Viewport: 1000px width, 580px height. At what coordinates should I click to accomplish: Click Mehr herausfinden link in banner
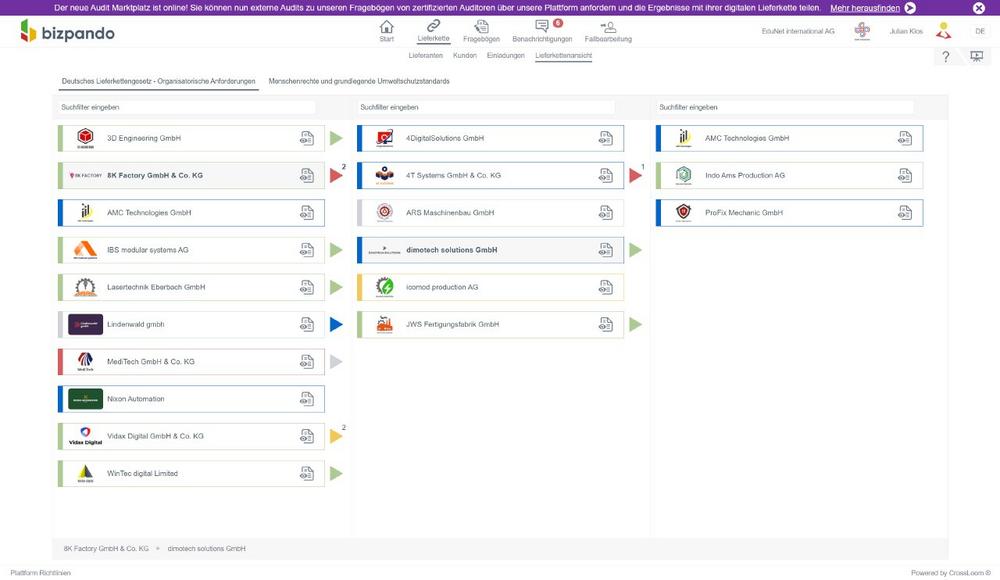click(x=865, y=8)
